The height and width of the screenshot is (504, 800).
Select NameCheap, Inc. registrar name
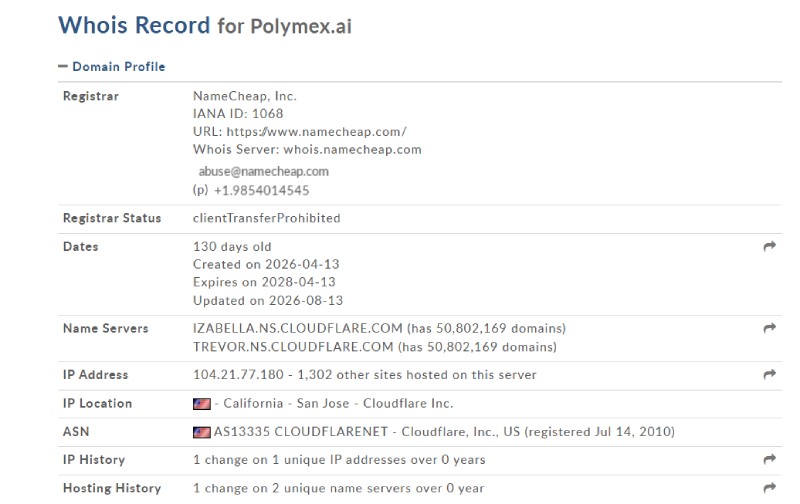click(244, 96)
